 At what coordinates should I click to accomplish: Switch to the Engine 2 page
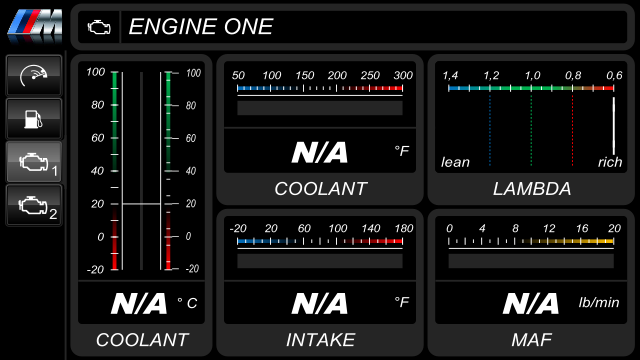coord(34,205)
